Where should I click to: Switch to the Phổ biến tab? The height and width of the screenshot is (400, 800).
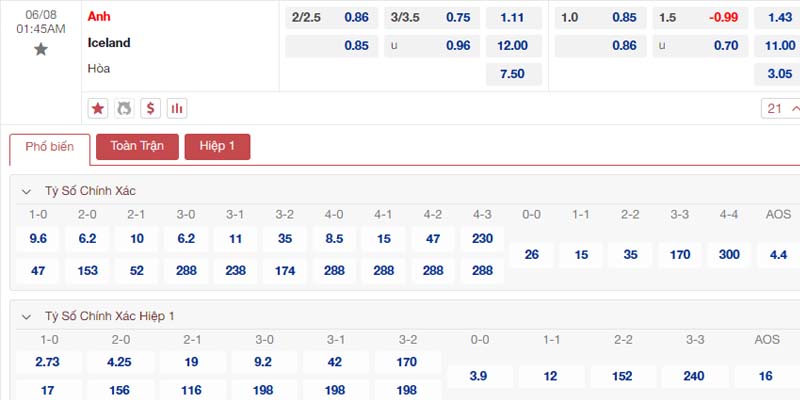point(50,147)
